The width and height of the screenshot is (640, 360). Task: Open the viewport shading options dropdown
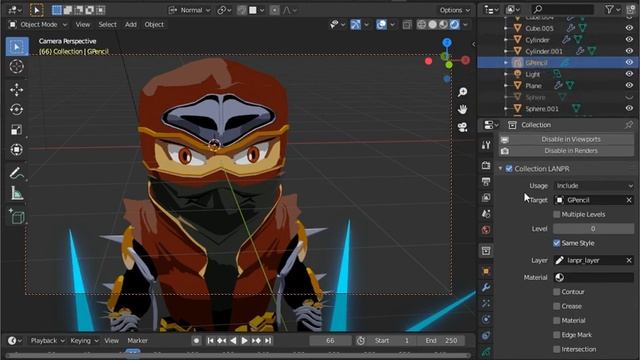tap(465, 25)
